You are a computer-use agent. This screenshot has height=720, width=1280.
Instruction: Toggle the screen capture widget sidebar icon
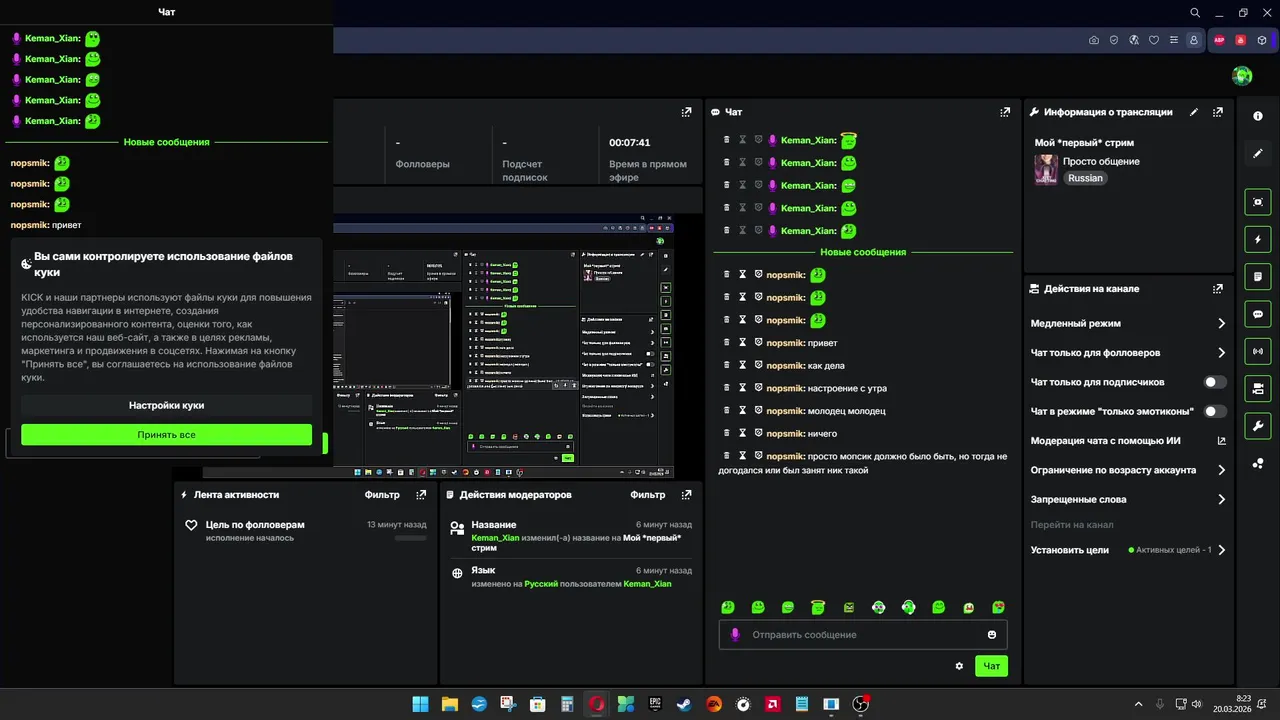(x=1258, y=202)
